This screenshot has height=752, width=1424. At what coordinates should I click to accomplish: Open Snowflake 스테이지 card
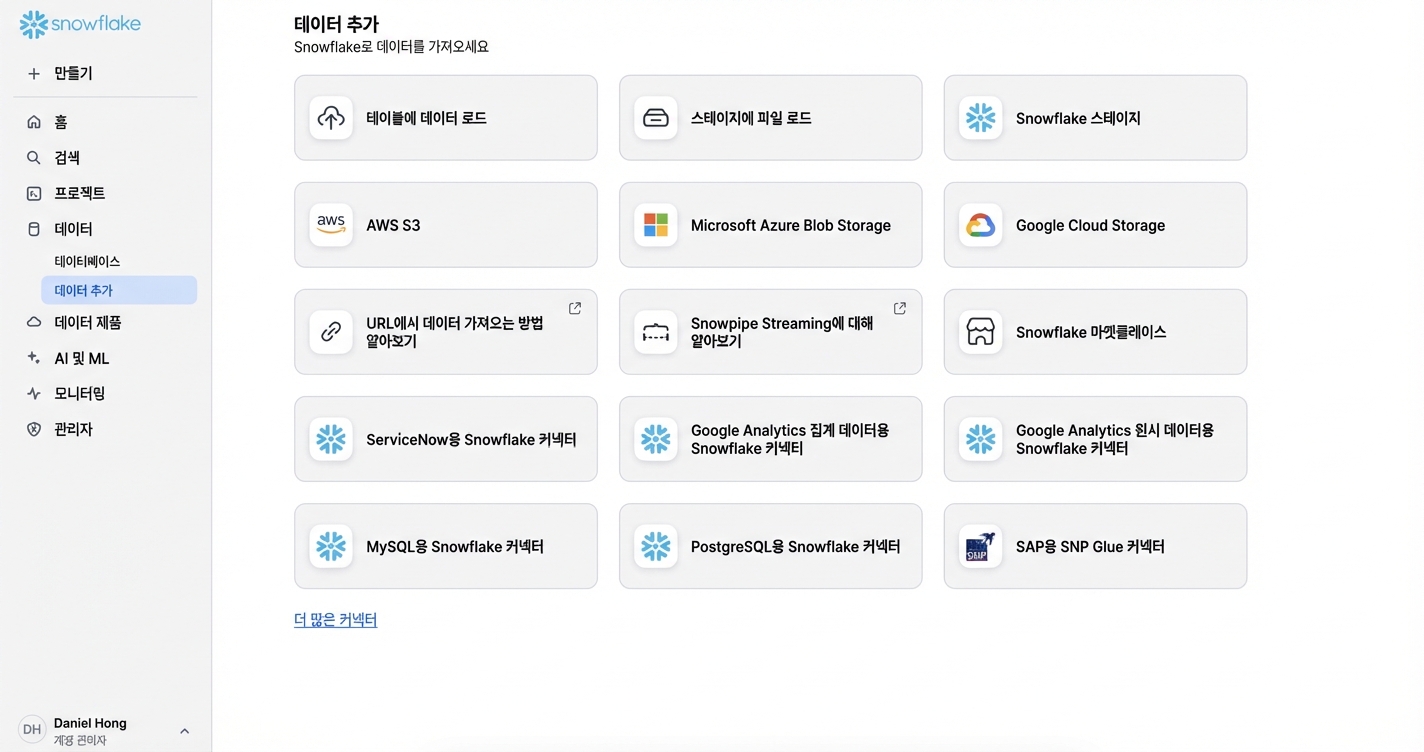coord(1095,118)
